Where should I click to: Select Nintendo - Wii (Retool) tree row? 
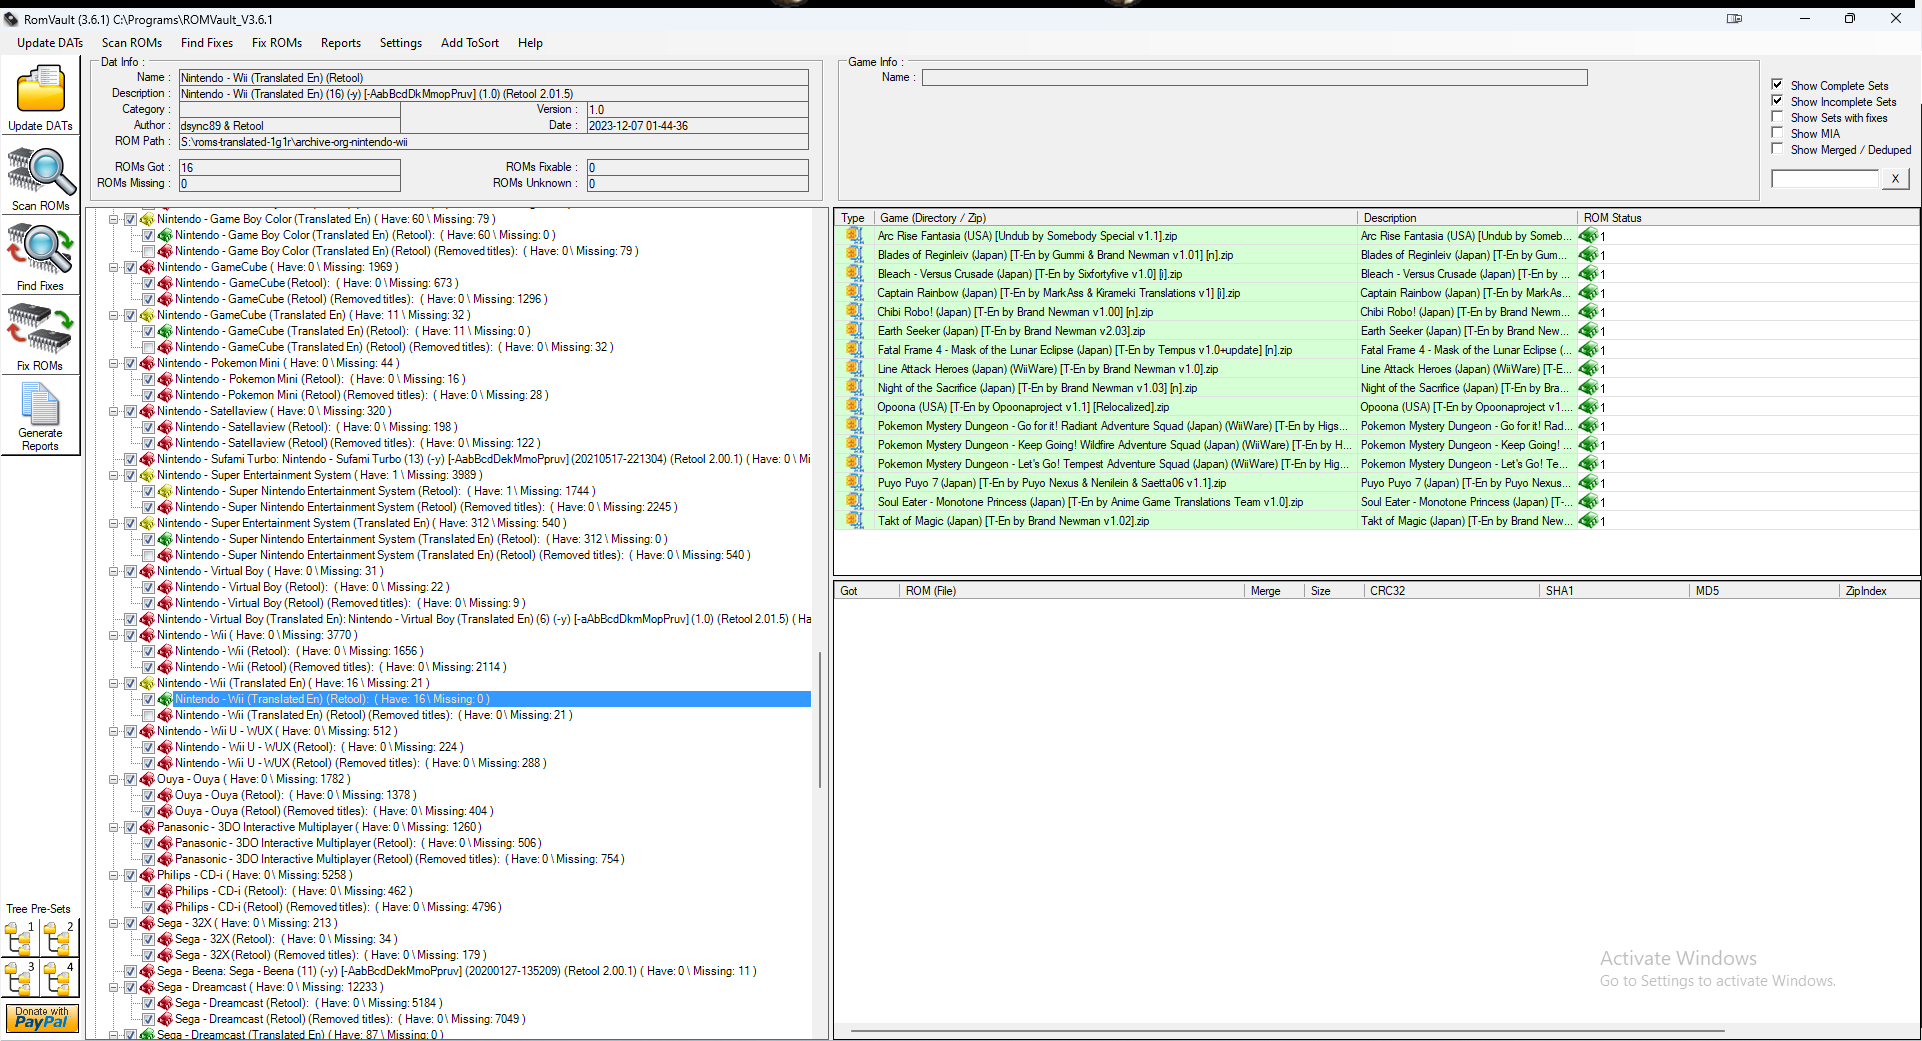[x=298, y=651]
